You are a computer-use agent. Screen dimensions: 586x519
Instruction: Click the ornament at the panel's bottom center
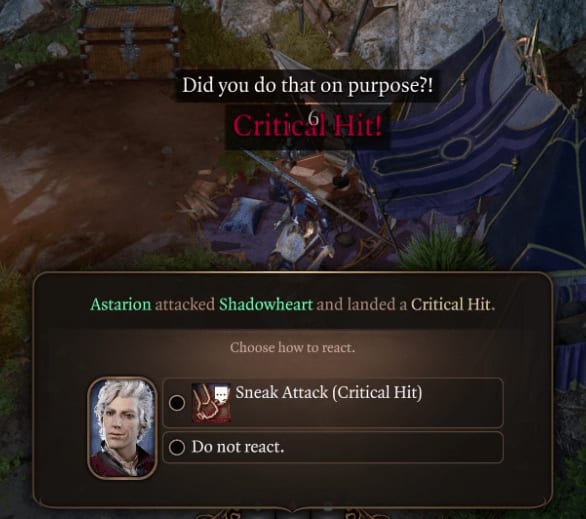pyautogui.click(x=293, y=513)
